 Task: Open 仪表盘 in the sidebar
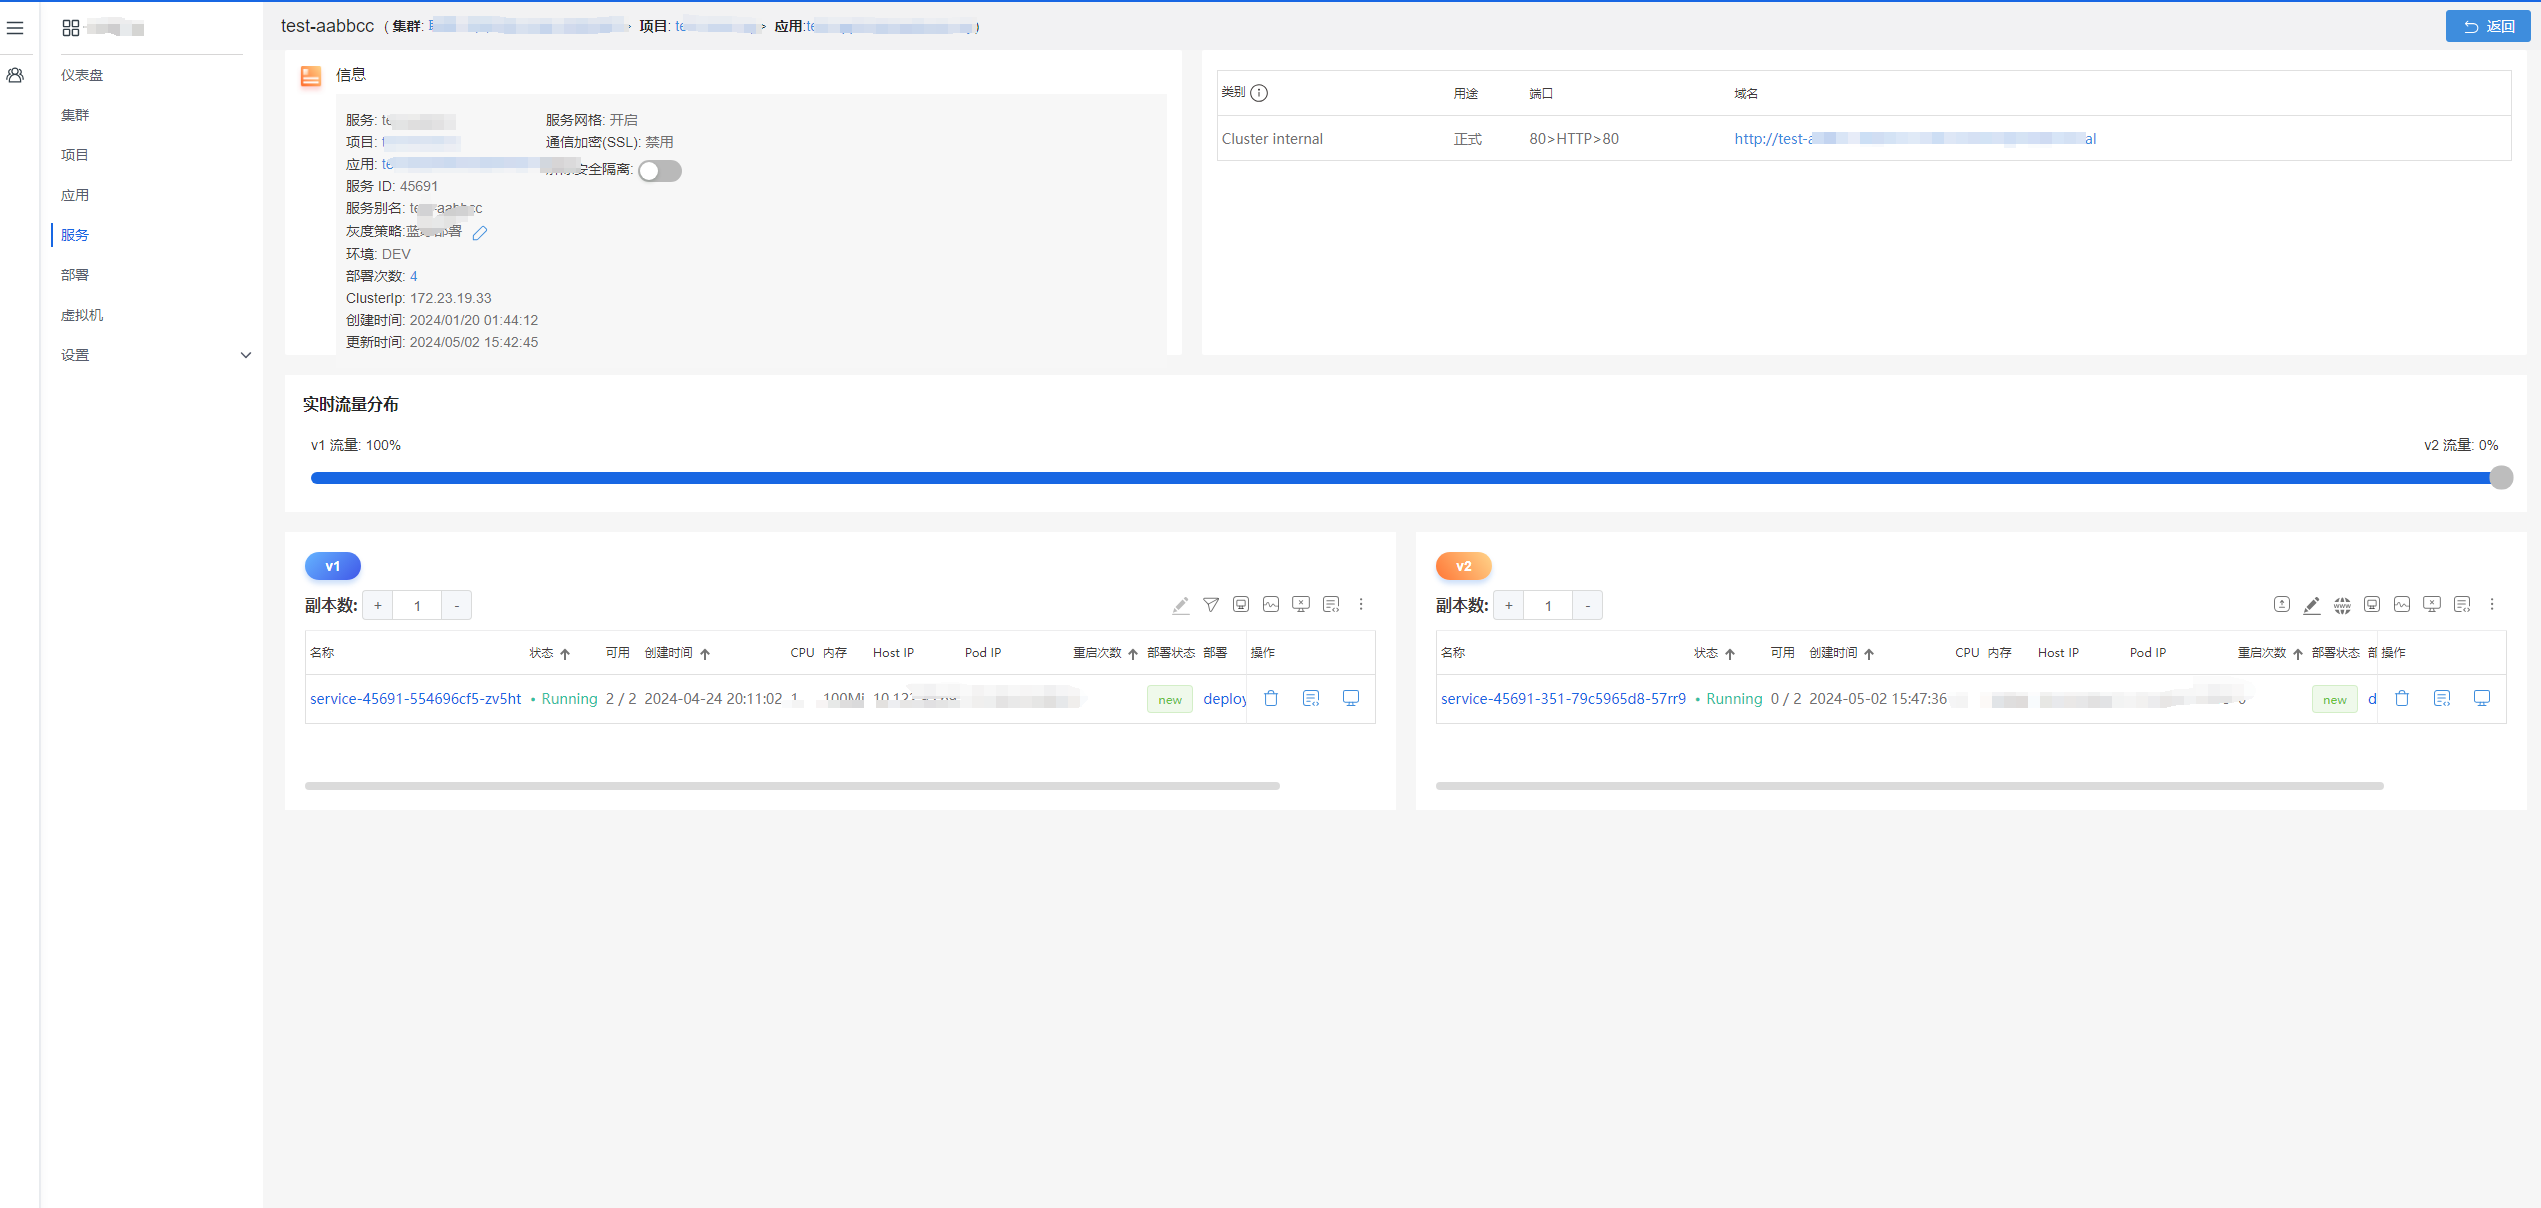point(82,75)
